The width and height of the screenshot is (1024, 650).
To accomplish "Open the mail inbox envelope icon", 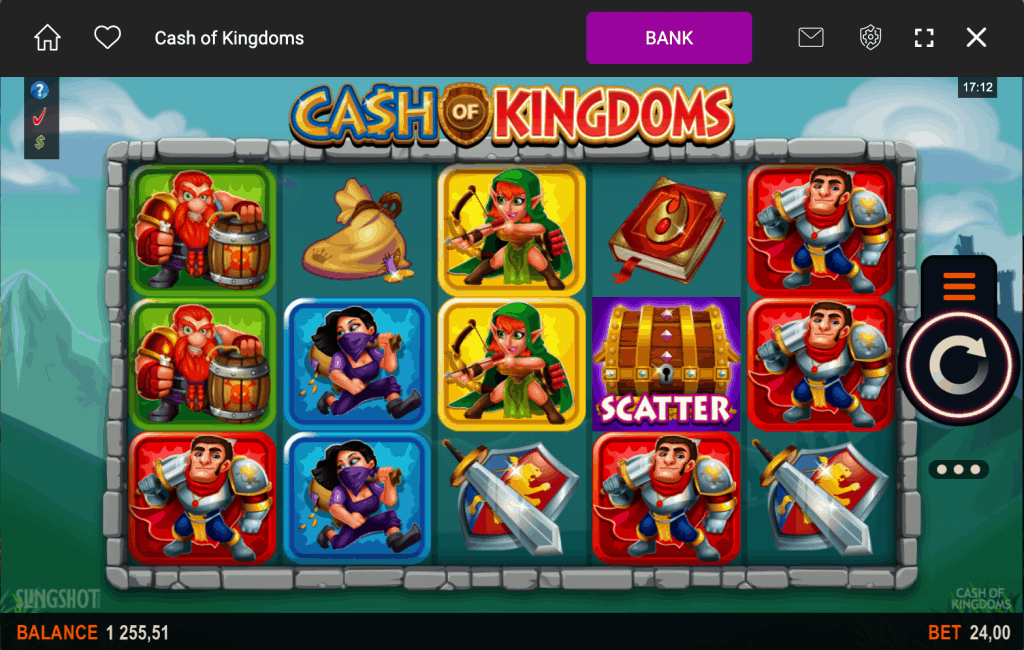I will 810,37.
